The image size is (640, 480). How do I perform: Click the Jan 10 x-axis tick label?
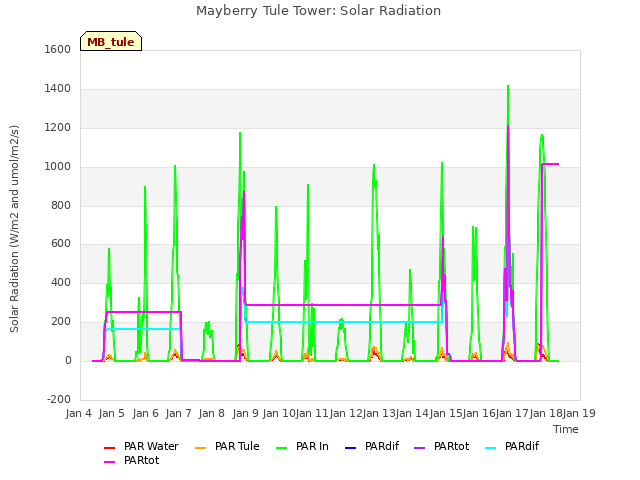[279, 413]
